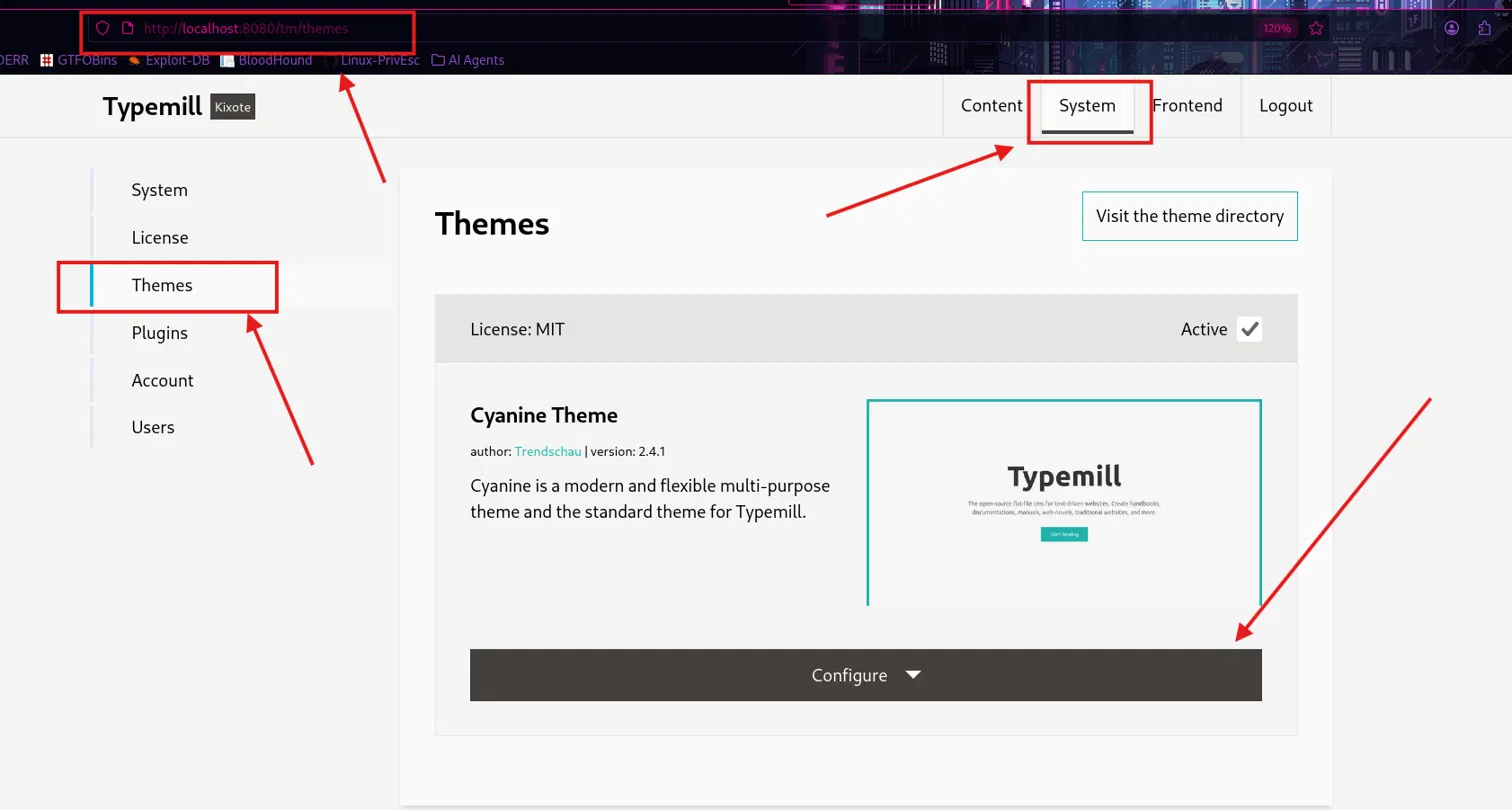Click the Typemill logo text
The height and width of the screenshot is (810, 1512).
click(152, 106)
